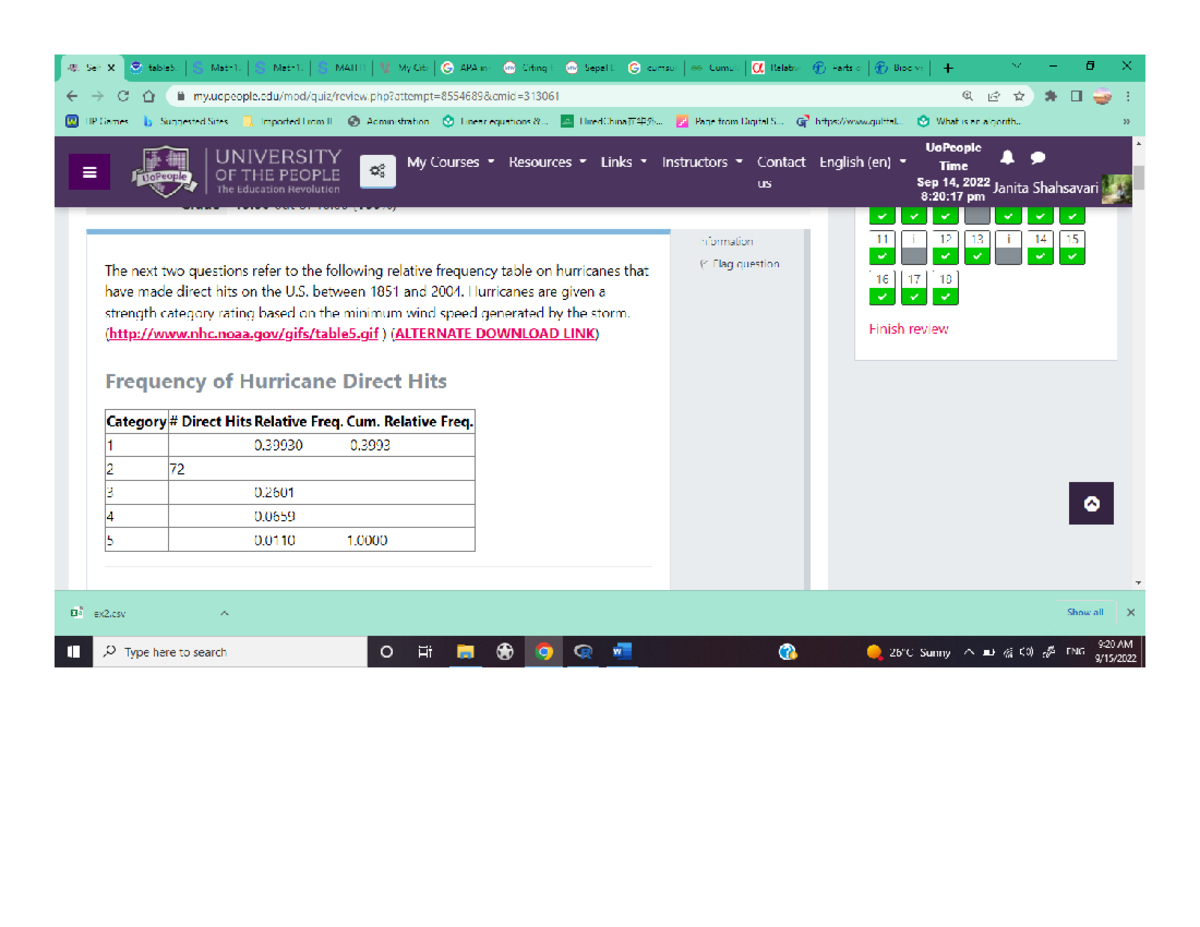The image size is (1200, 927).
Task: Open the Resources dropdown menu
Action: tap(540, 162)
